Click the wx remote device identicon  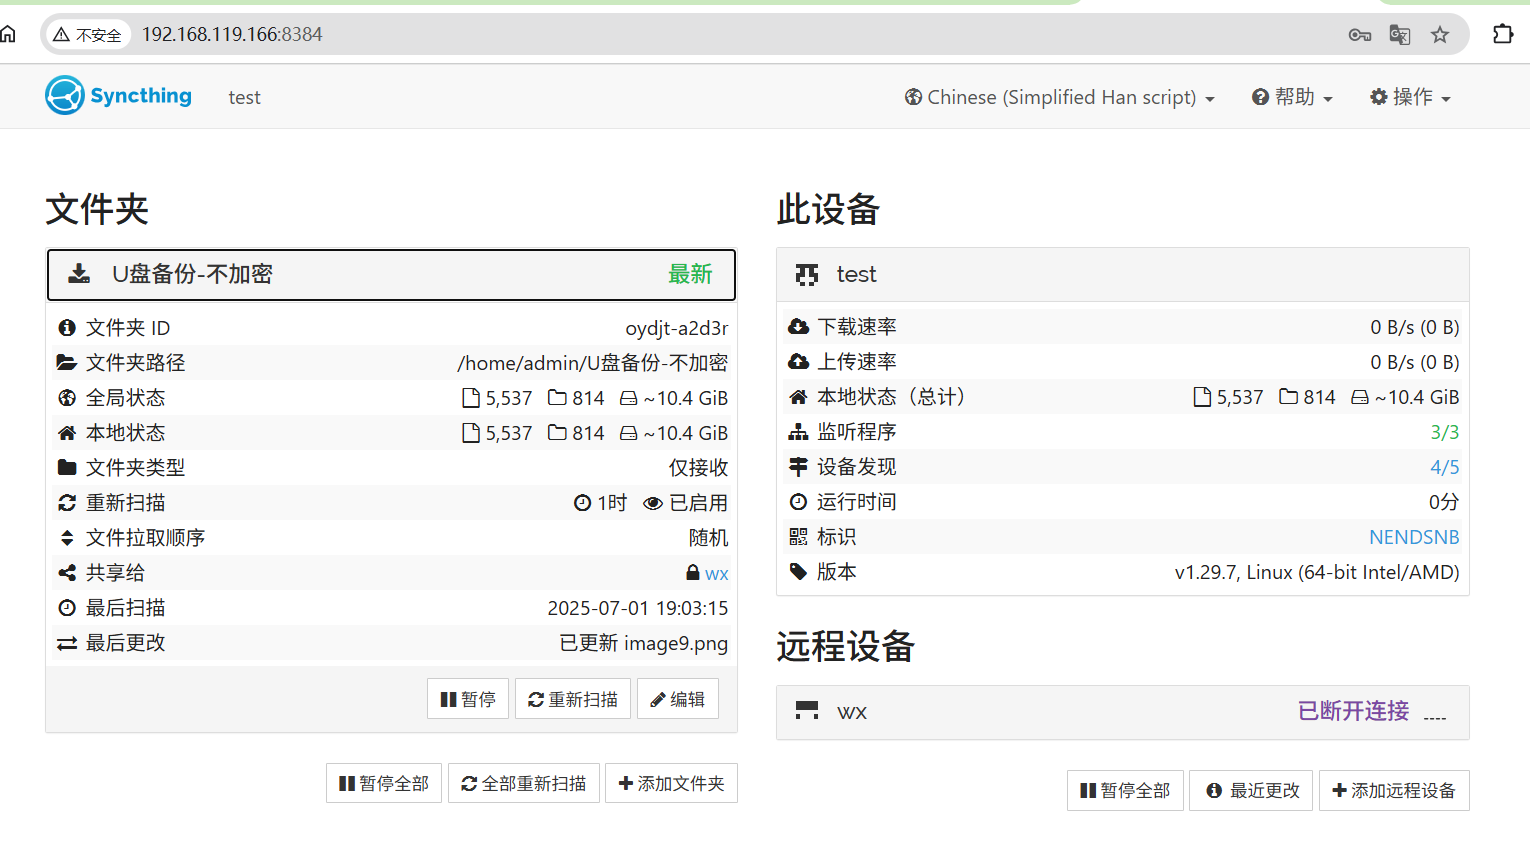coord(807,711)
